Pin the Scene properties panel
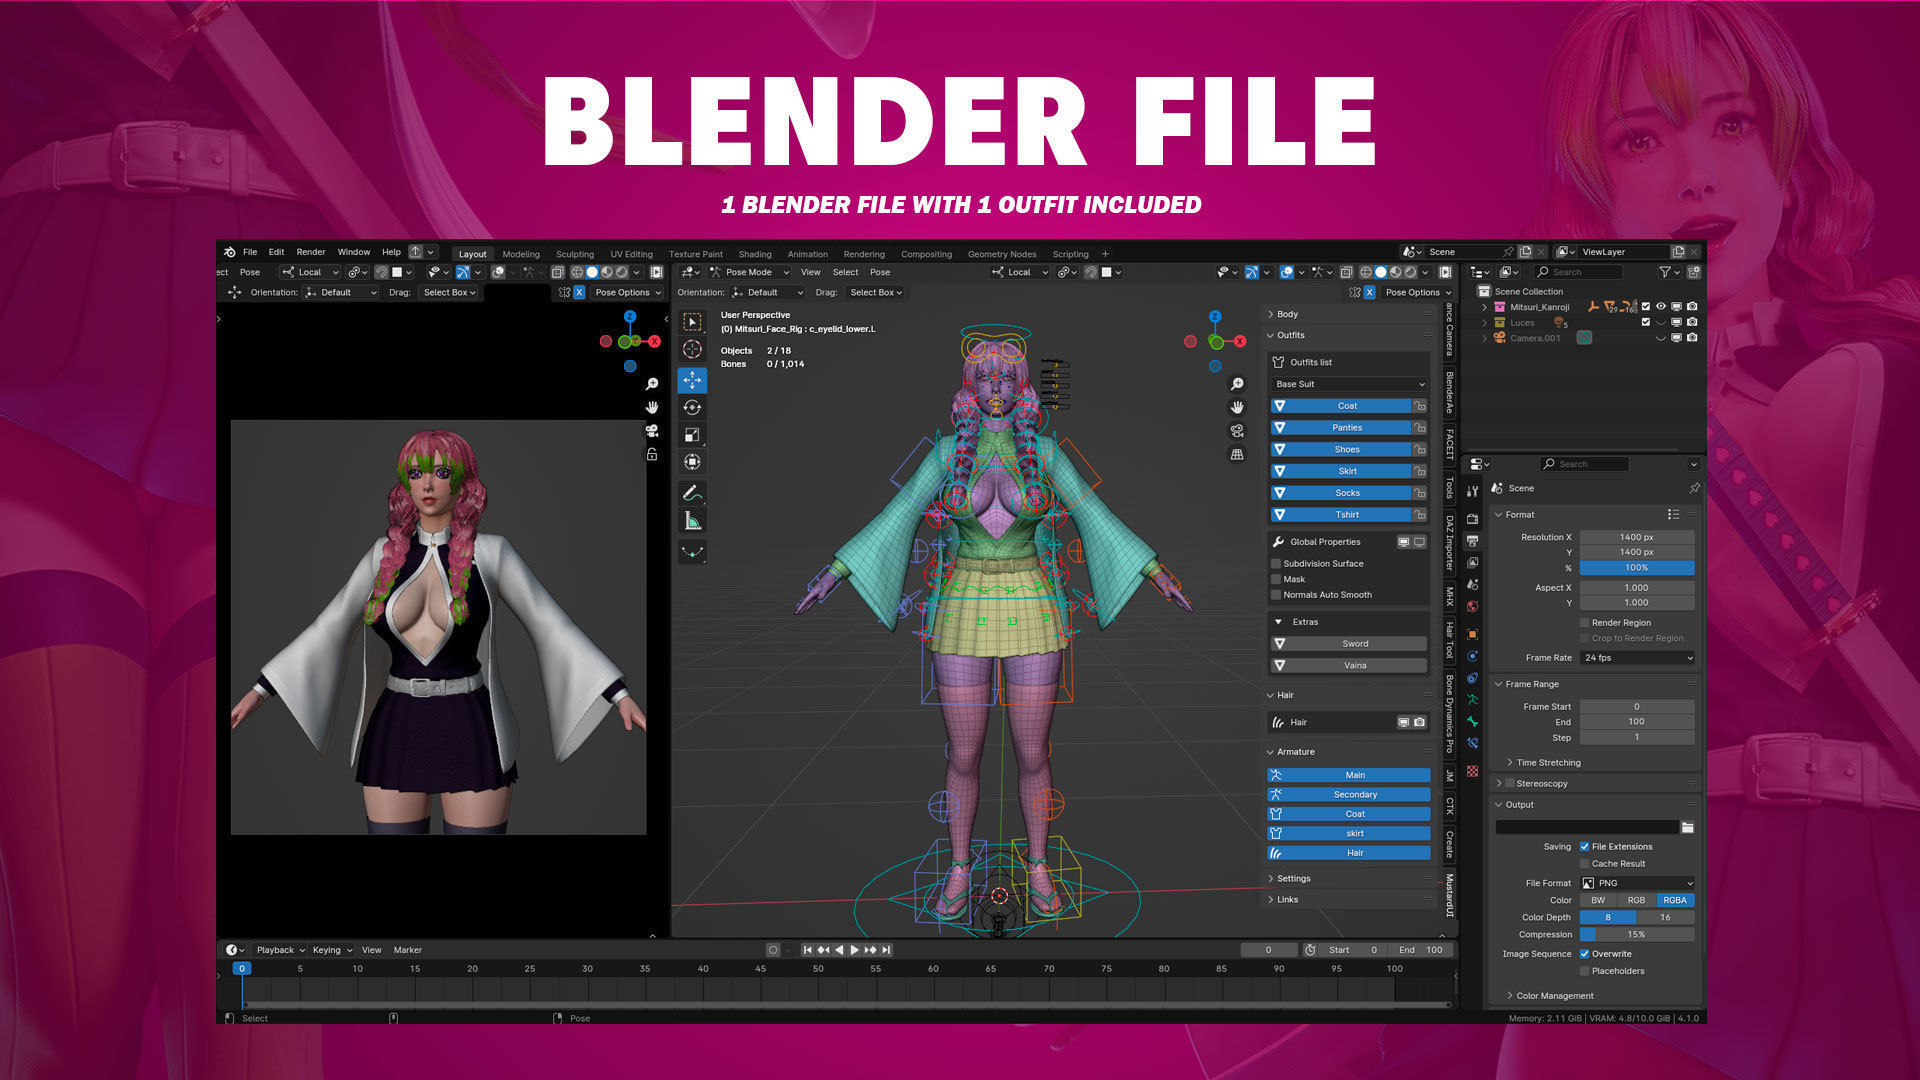The width and height of the screenshot is (1920, 1080). (x=1694, y=488)
